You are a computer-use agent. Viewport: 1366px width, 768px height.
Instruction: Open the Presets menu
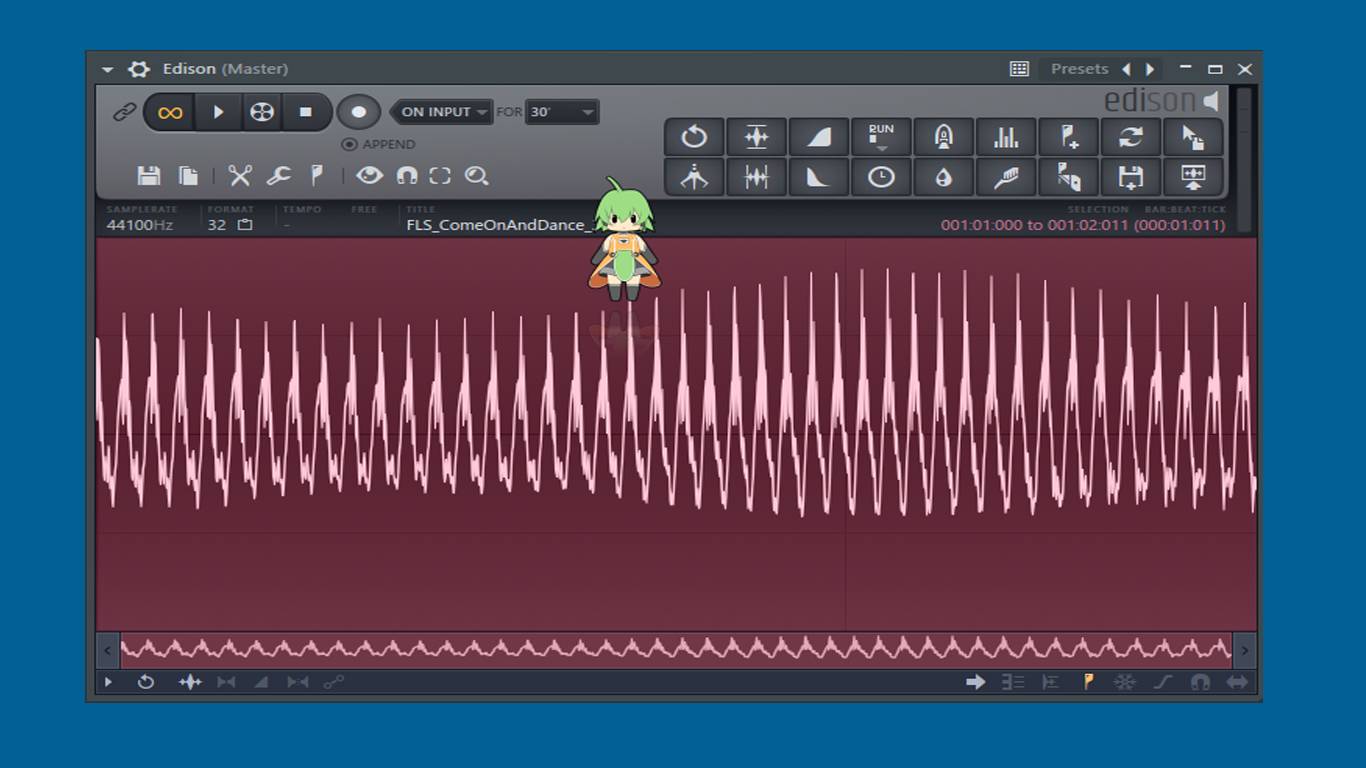(x=1079, y=69)
